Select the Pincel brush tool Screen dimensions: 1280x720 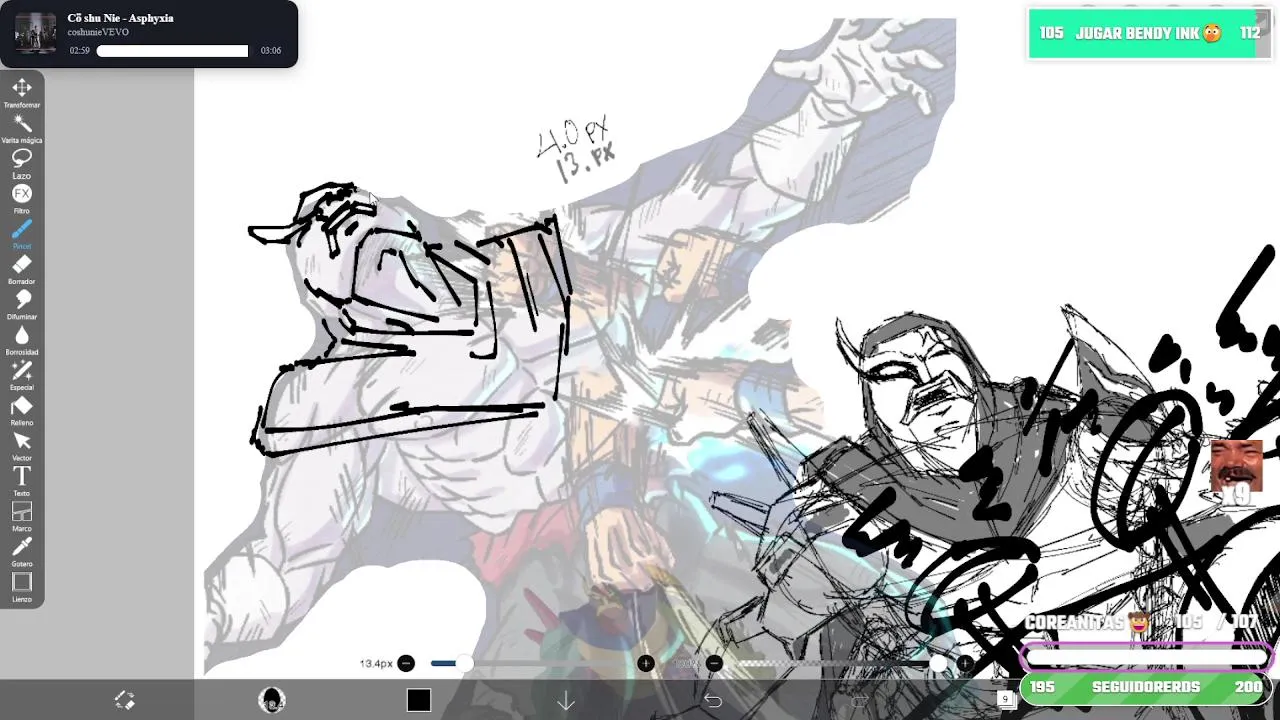(x=22, y=234)
